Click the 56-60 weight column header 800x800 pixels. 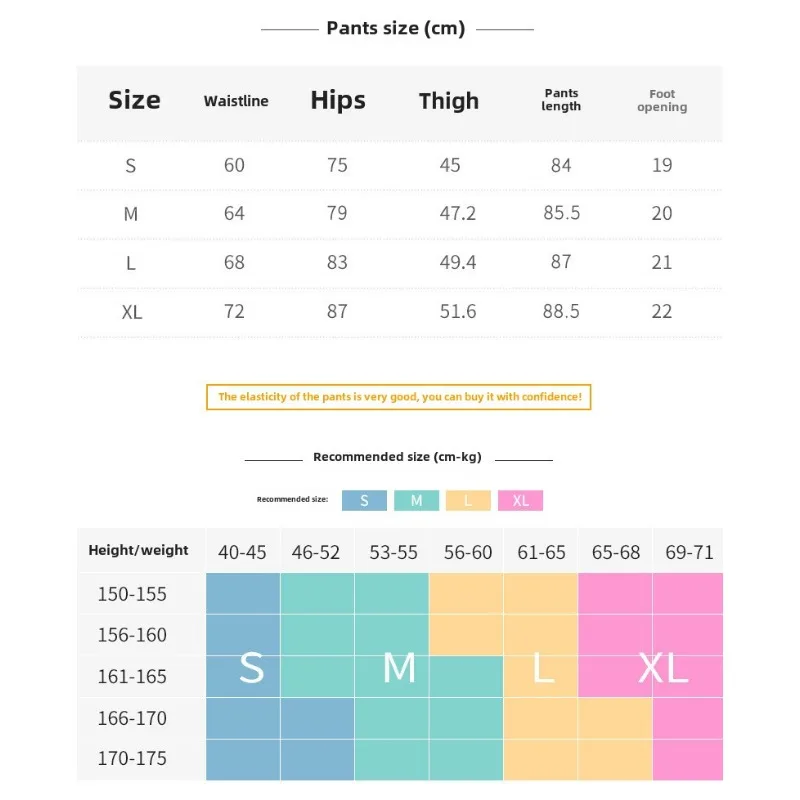pyautogui.click(x=468, y=552)
